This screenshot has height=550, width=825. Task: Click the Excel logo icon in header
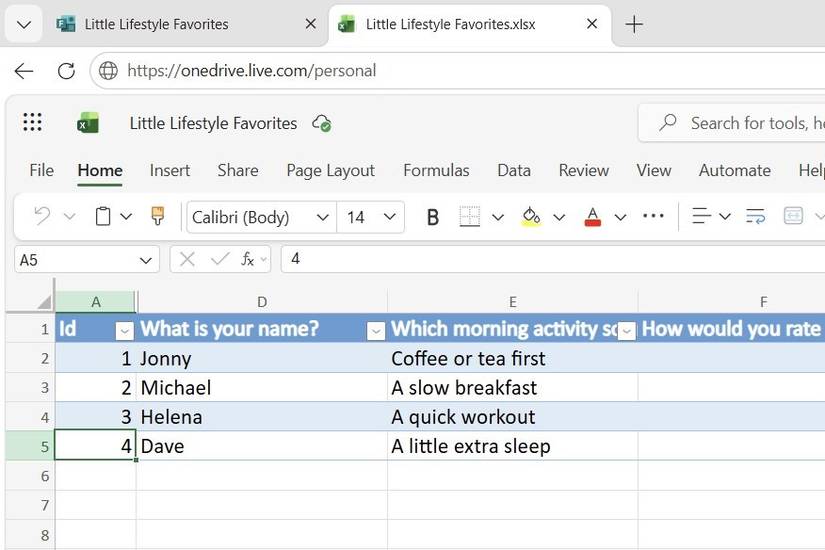[x=88, y=123]
